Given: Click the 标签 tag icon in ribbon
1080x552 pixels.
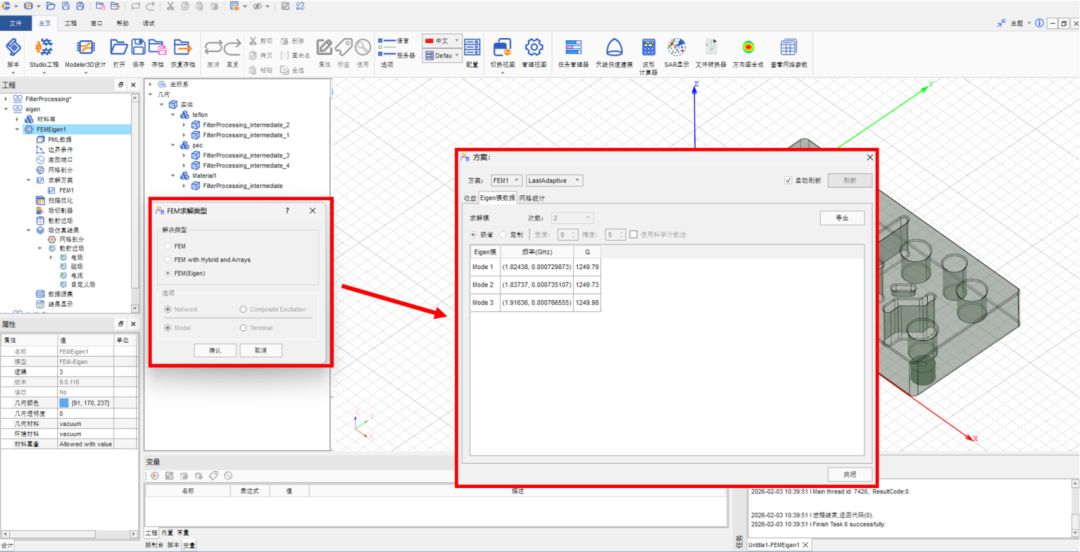Looking at the screenshot, I should click(x=343, y=47).
